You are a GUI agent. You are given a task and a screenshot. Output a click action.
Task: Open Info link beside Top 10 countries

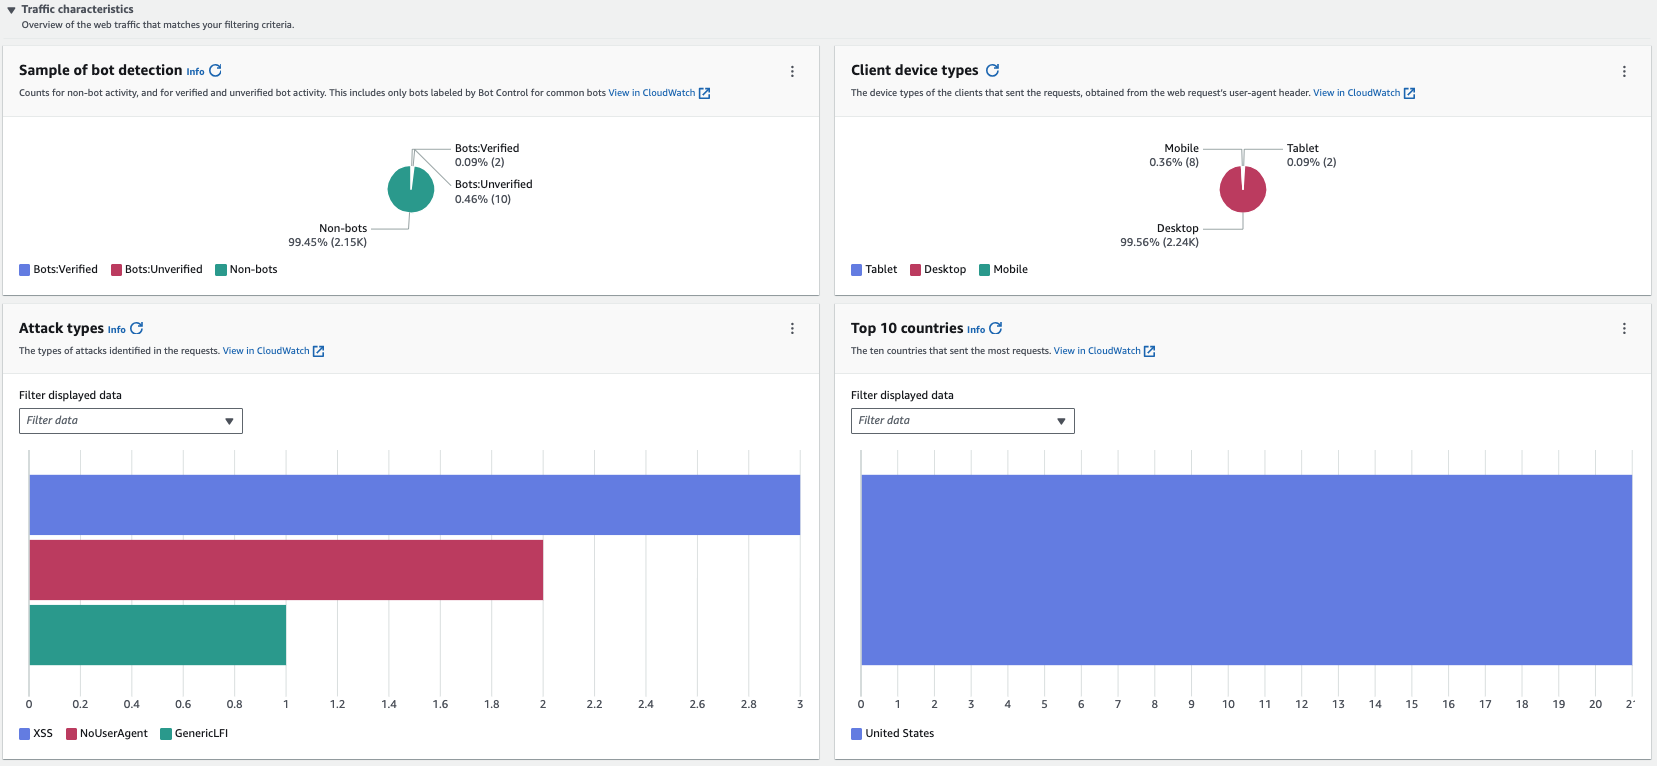pyautogui.click(x=975, y=330)
